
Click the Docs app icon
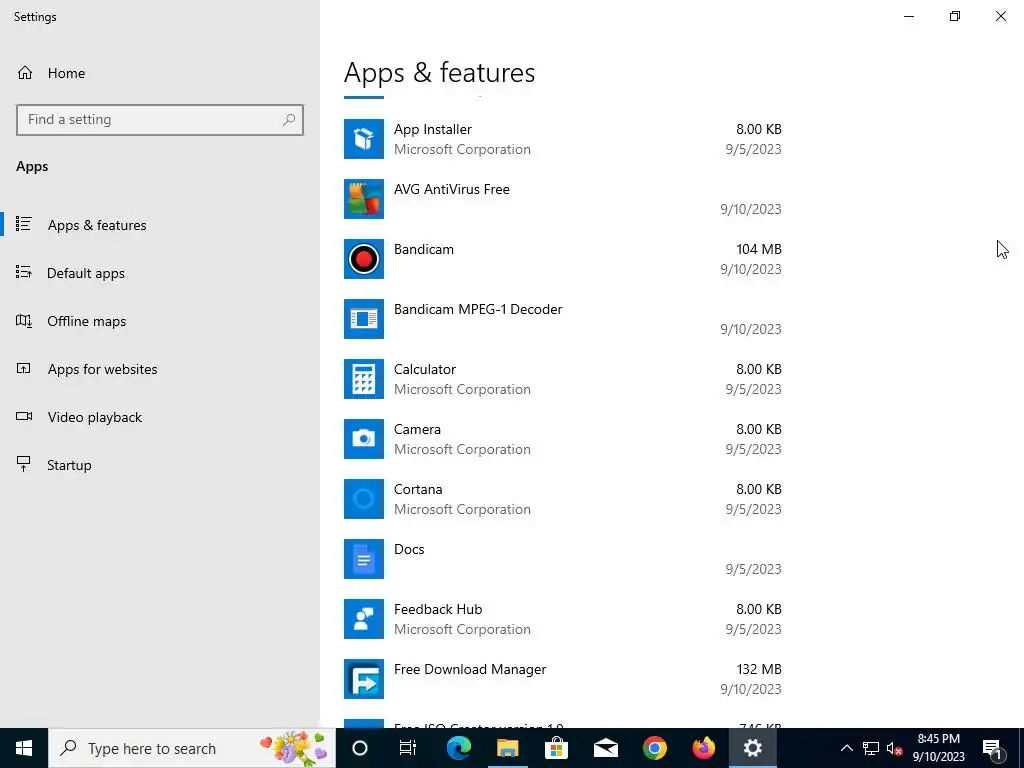364,560
